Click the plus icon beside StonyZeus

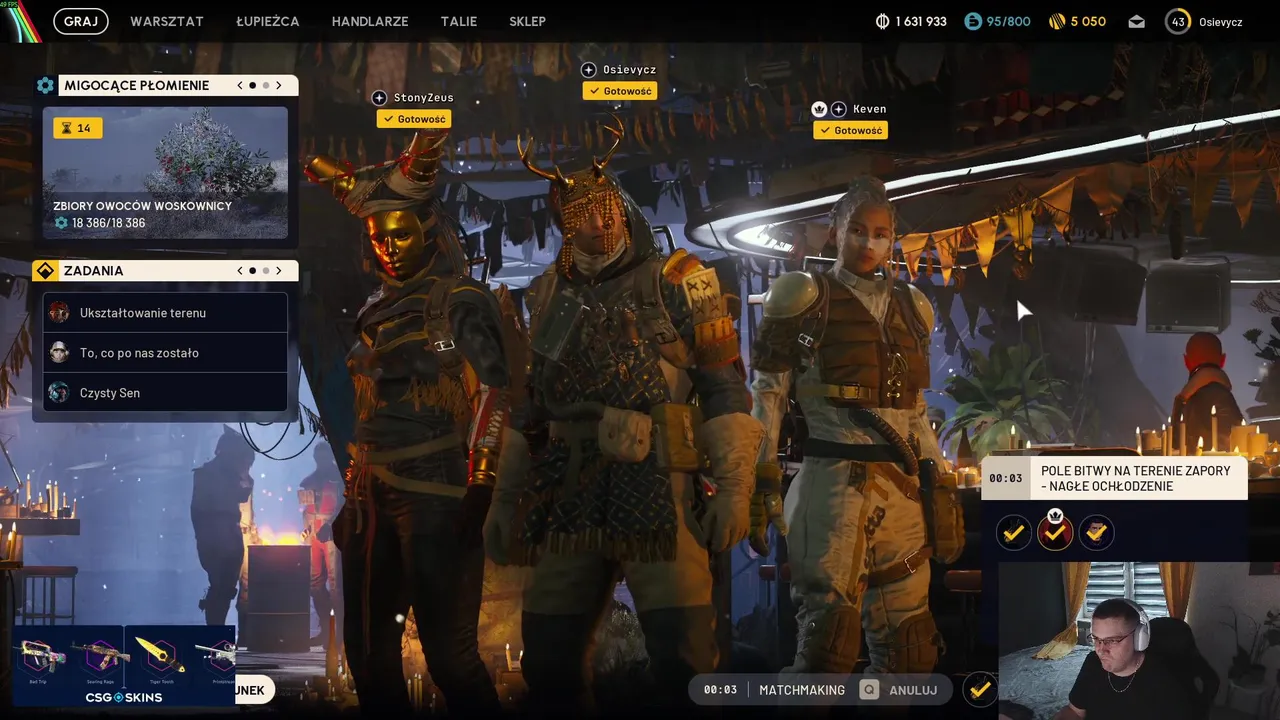pos(379,98)
